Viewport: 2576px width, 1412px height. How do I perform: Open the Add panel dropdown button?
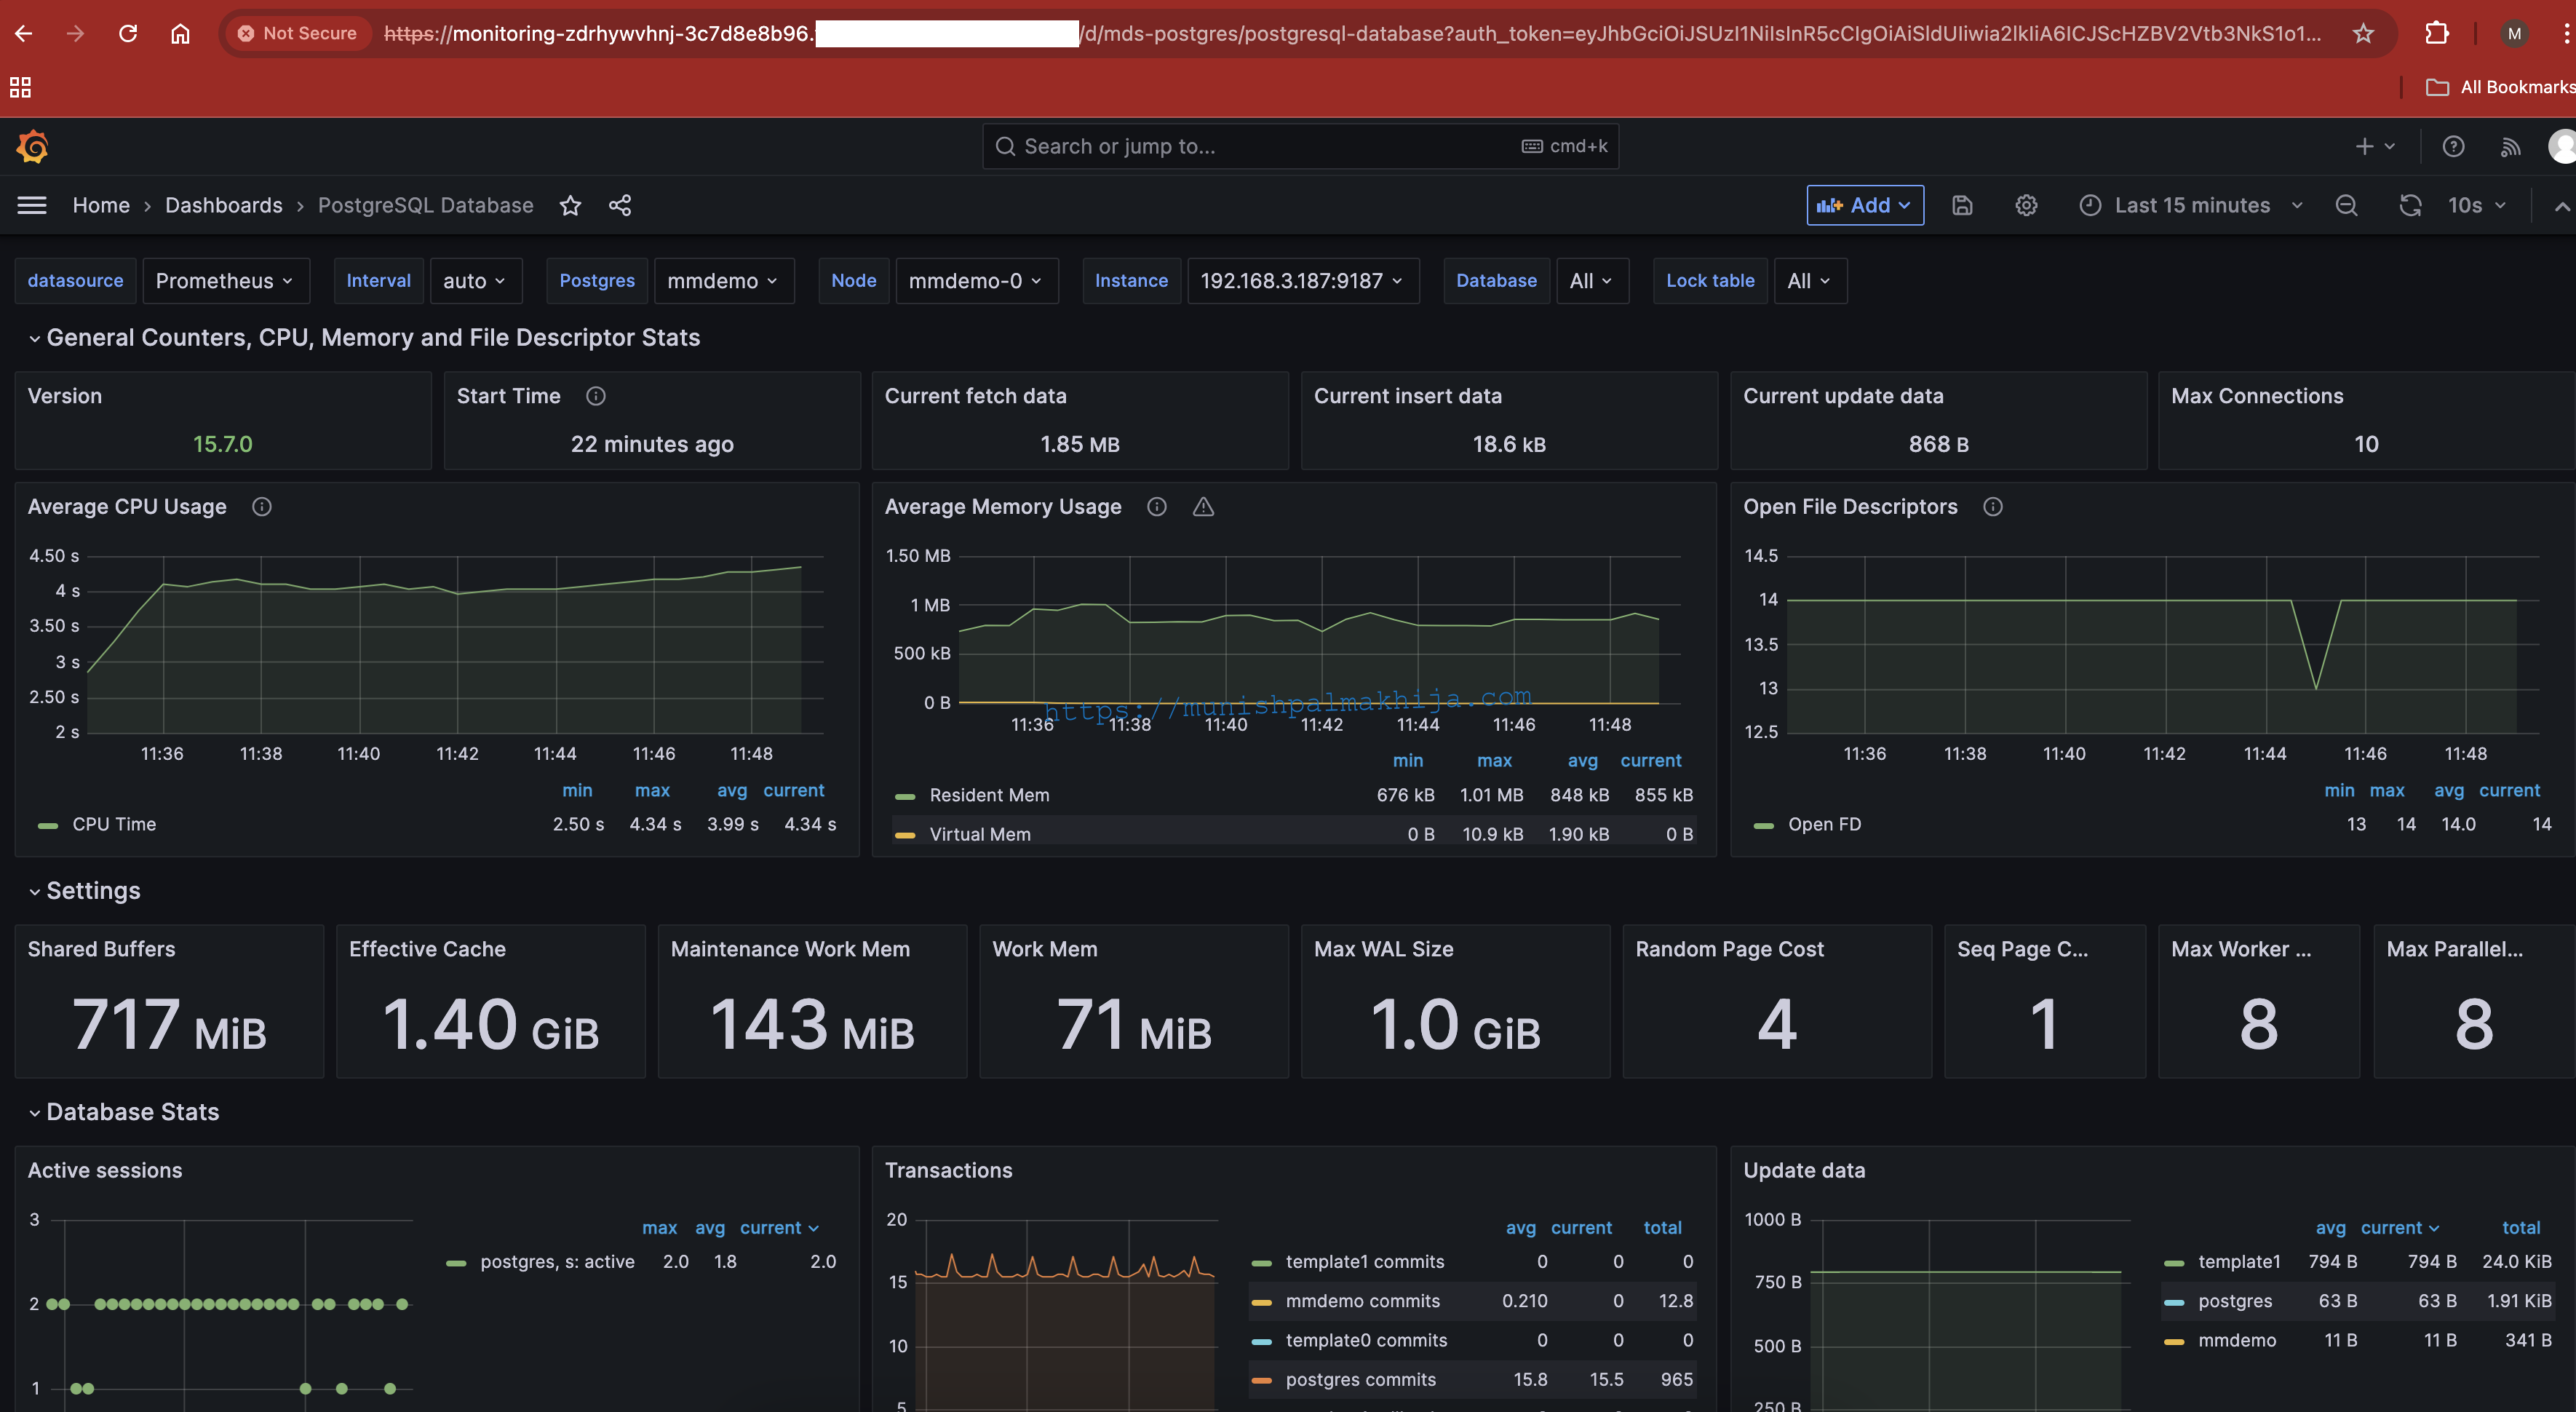coord(1864,205)
